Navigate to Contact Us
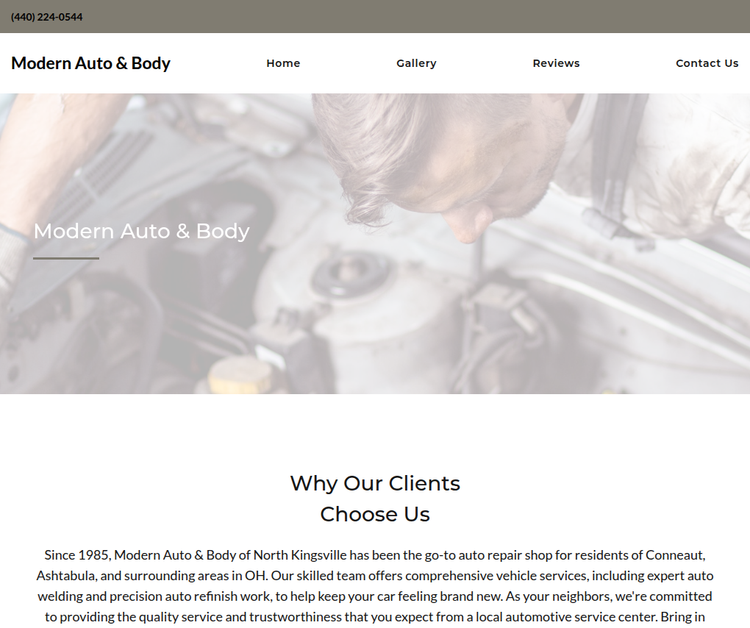 click(x=707, y=63)
